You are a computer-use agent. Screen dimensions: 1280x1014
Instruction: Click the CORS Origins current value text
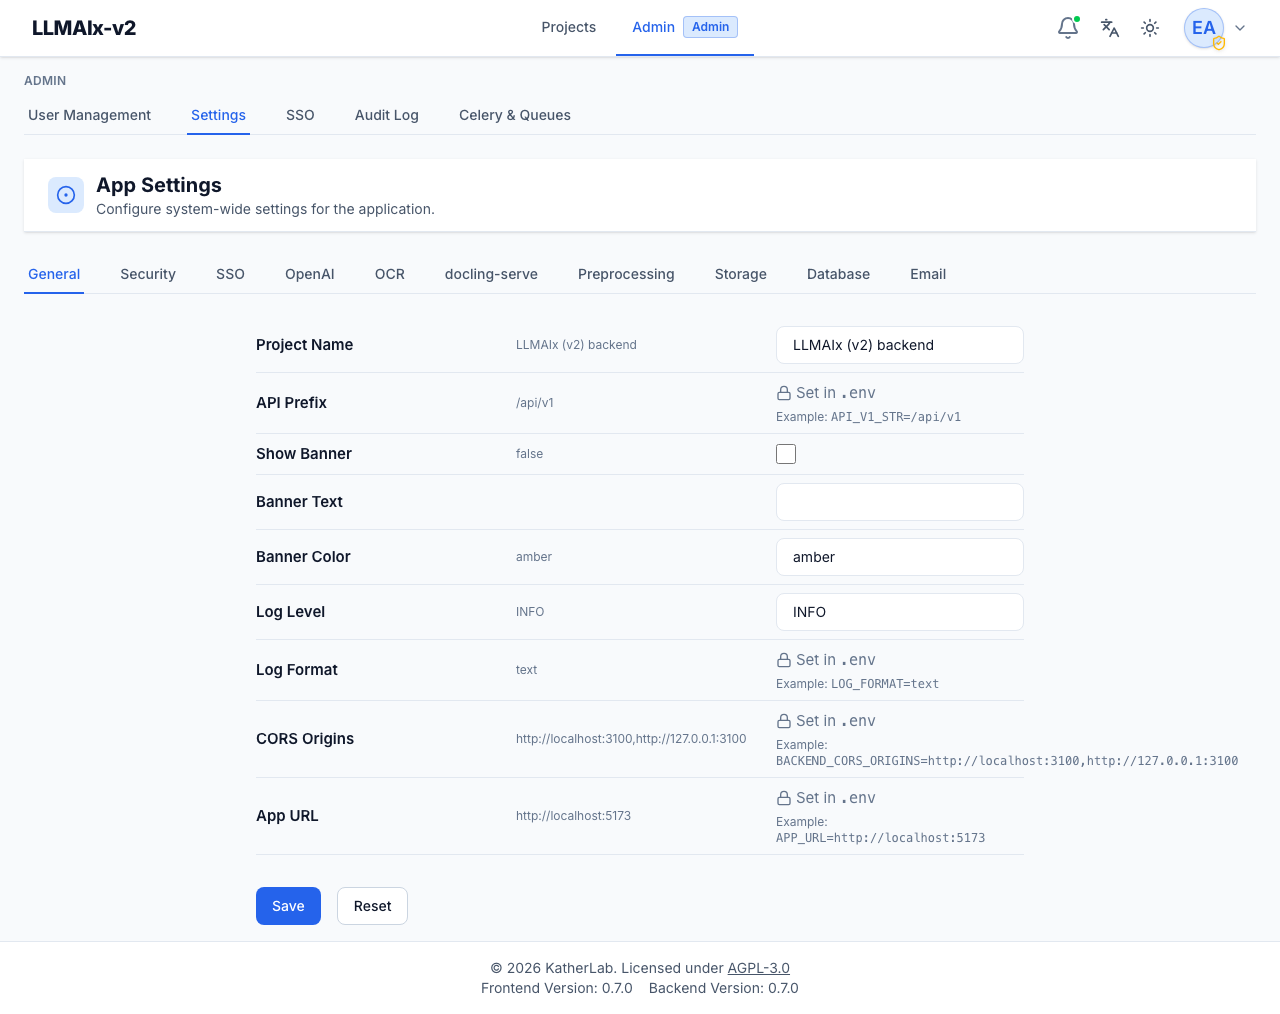point(631,739)
